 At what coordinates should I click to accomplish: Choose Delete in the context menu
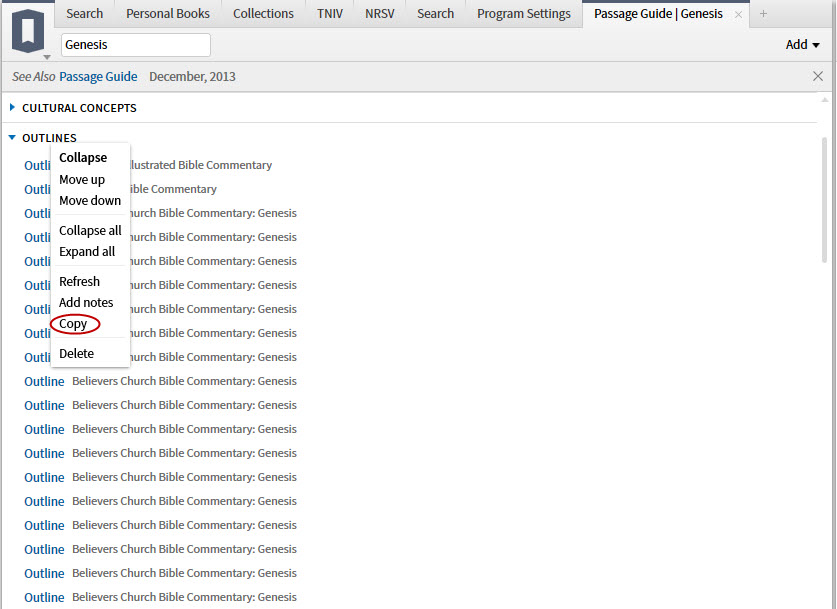pos(76,353)
